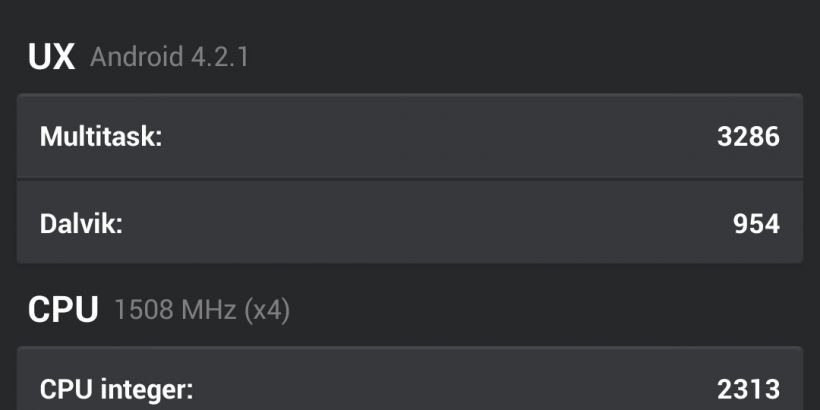820x410 pixels.
Task: Click the divider between Multitask and Dalvik
Action: point(410,179)
